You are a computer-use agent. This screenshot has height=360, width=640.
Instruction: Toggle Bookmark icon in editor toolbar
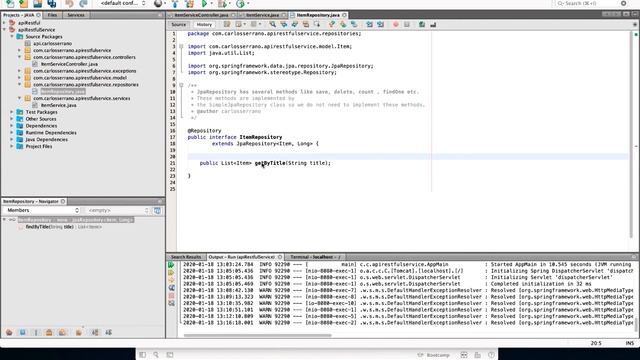(x=354, y=24)
